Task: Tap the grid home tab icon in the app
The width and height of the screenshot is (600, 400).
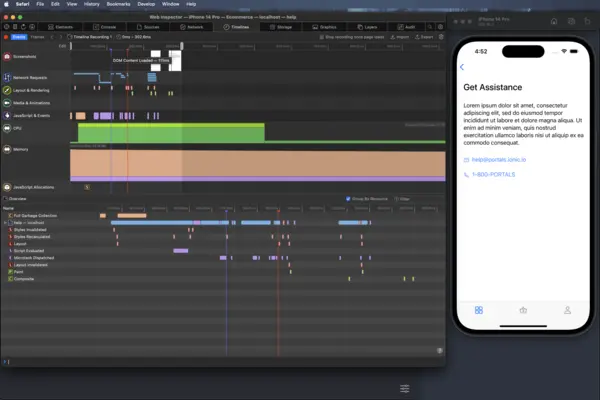Action: [x=478, y=310]
